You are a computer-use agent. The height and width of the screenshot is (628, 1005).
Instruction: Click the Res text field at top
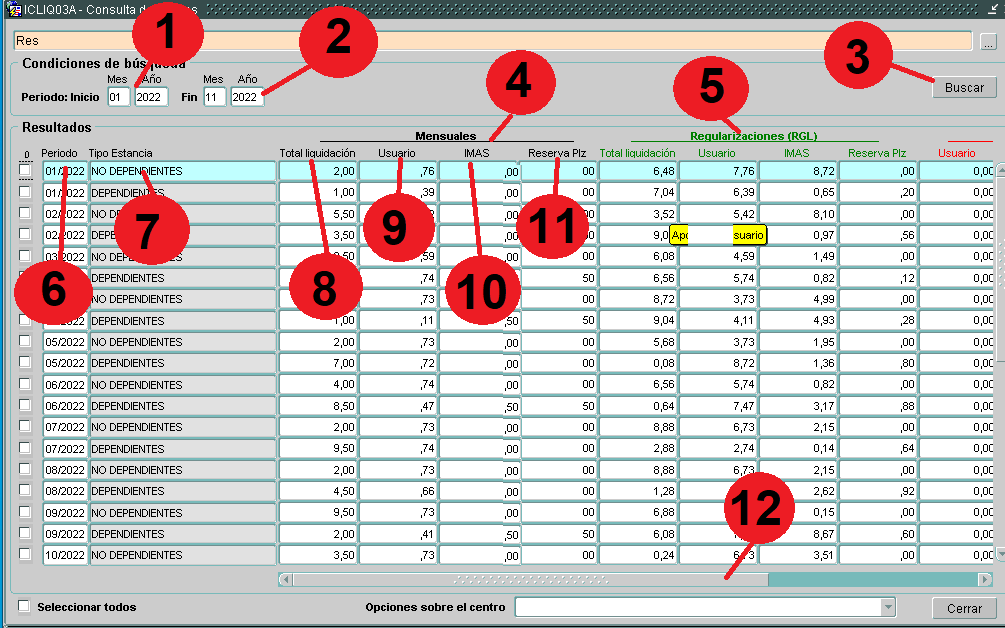[492, 41]
